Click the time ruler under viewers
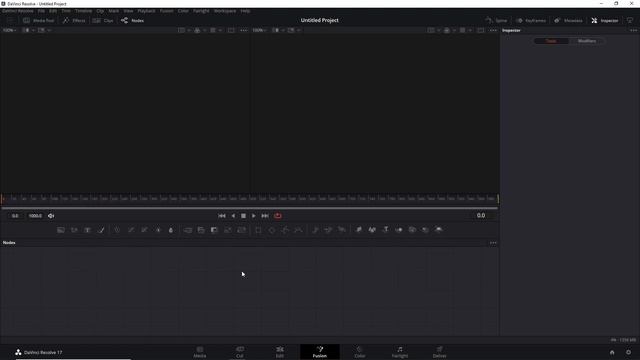The height and width of the screenshot is (360, 640). click(x=249, y=198)
